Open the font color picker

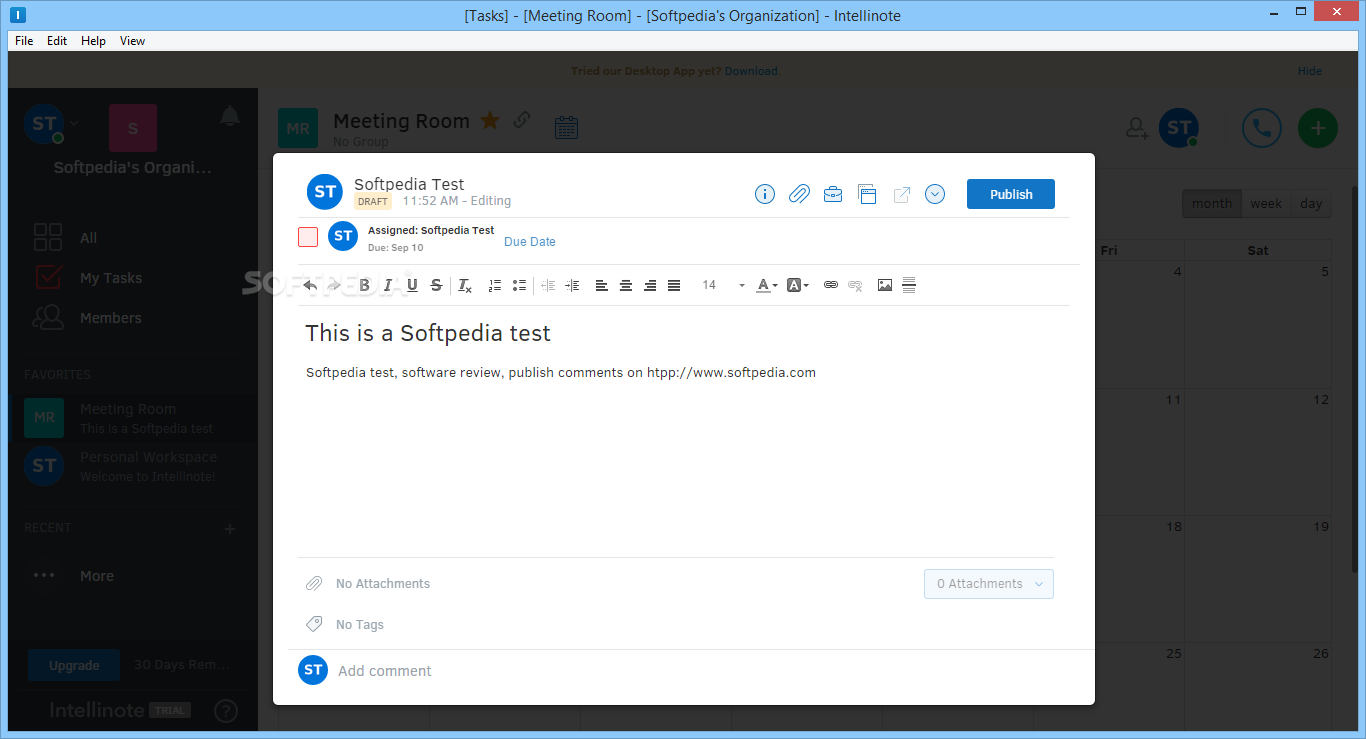[767, 285]
